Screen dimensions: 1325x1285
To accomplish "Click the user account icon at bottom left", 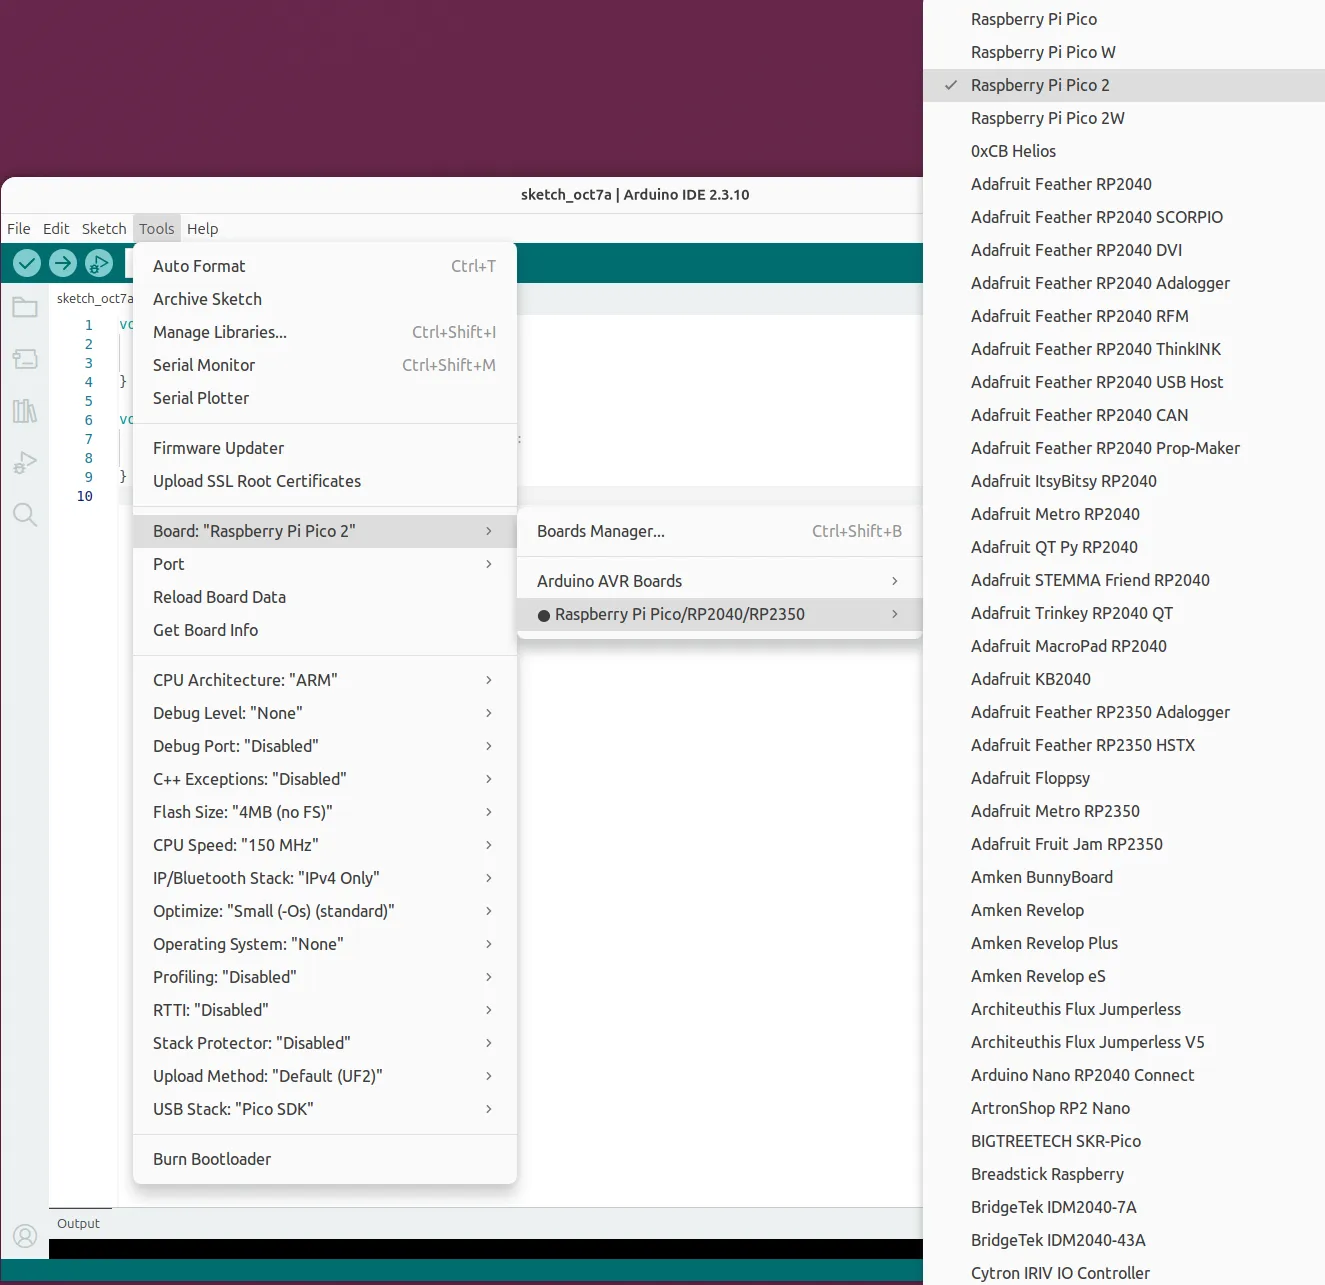I will click(x=25, y=1236).
